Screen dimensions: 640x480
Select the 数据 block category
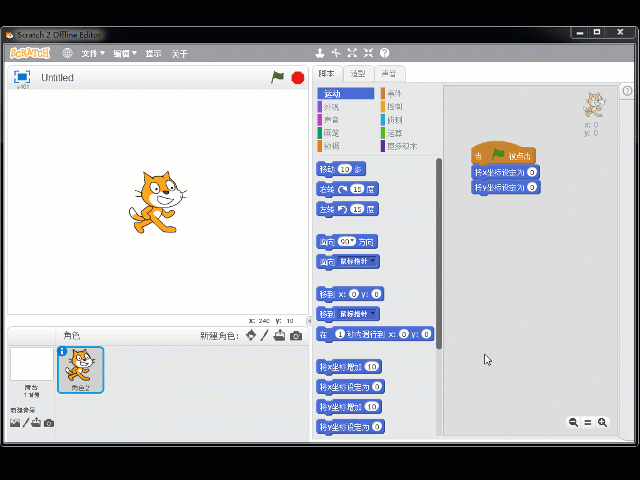331,146
